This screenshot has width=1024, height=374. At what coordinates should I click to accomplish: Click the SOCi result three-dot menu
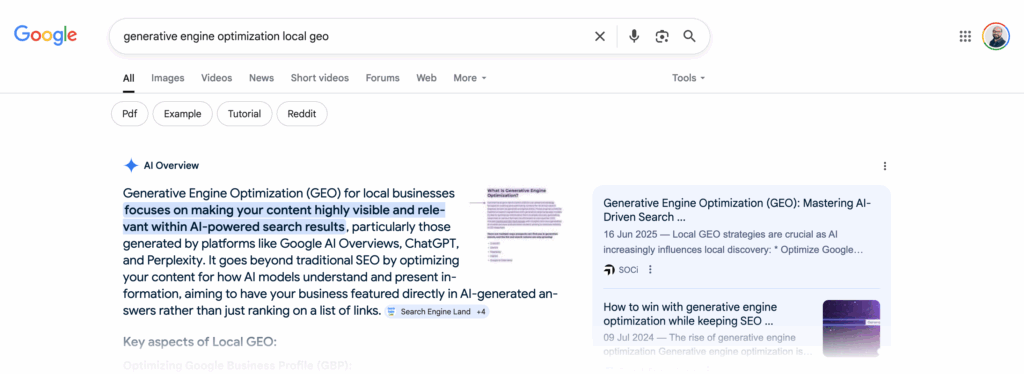(x=650, y=270)
